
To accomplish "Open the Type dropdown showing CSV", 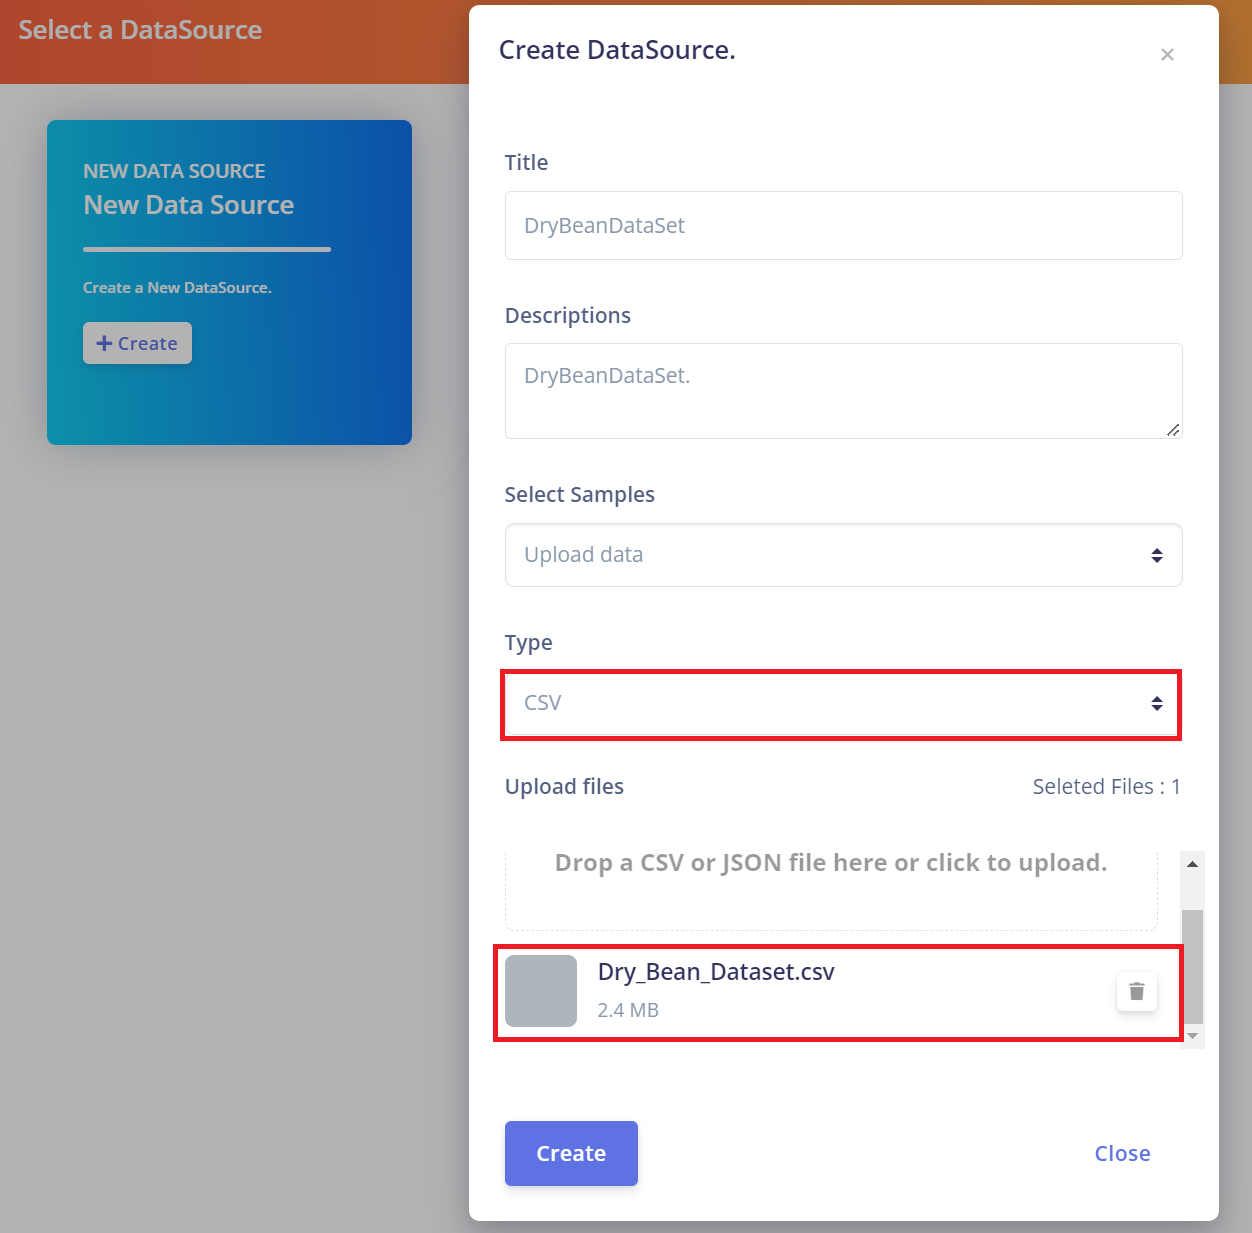I will (x=841, y=704).
